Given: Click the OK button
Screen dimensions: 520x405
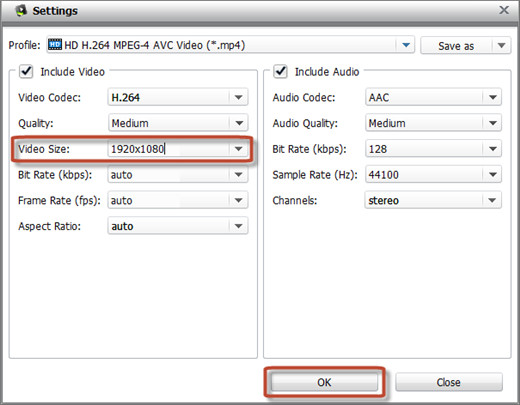Looking at the screenshot, I should 324,382.
